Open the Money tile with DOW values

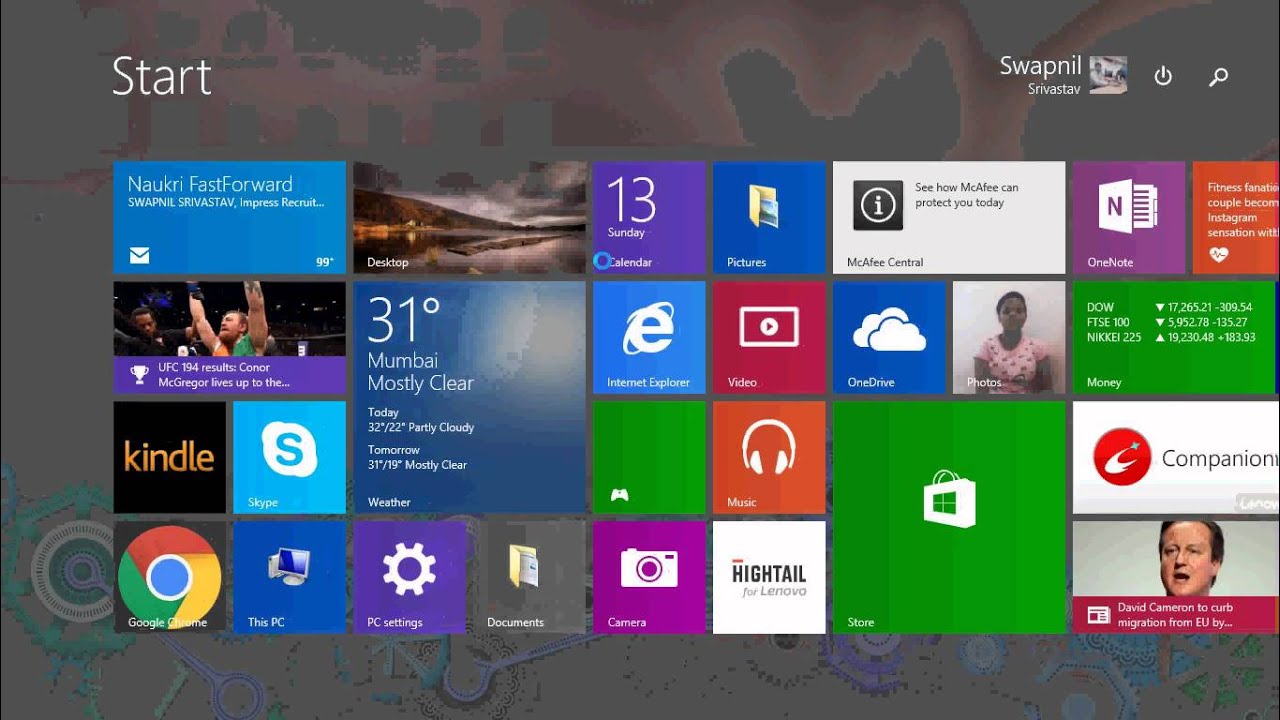(x=1176, y=337)
